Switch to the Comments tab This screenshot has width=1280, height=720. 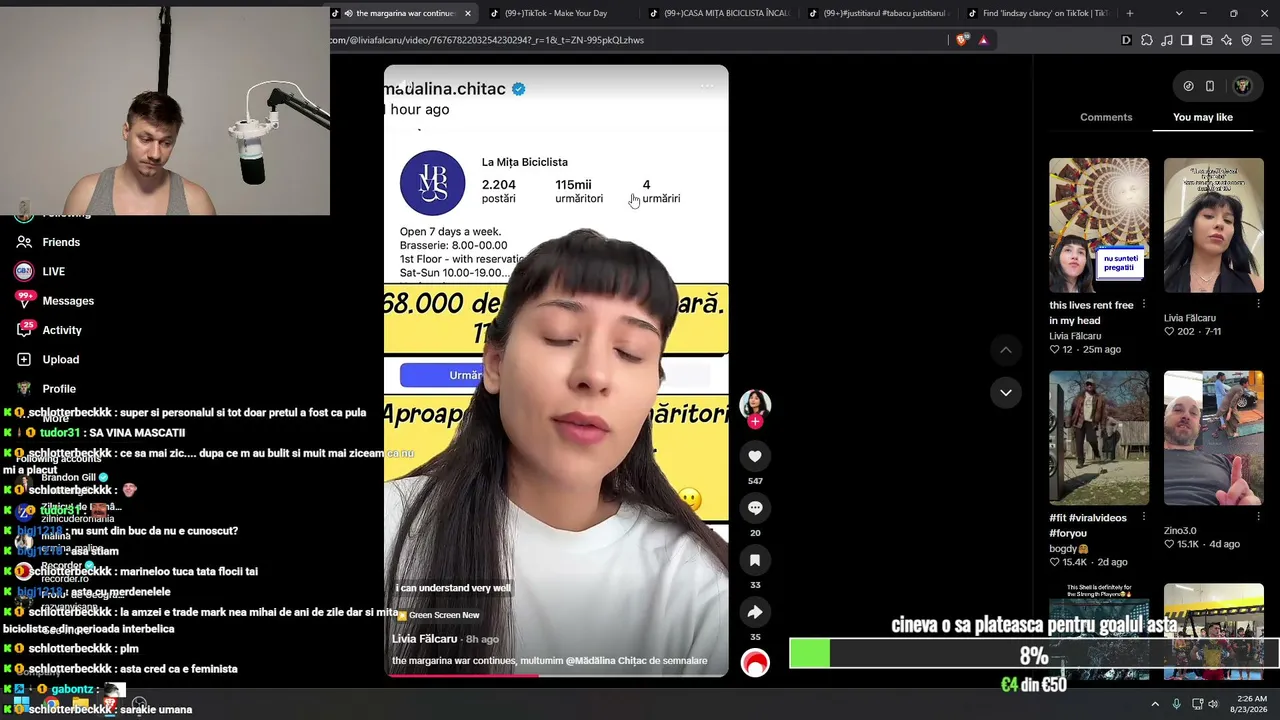coord(1106,117)
